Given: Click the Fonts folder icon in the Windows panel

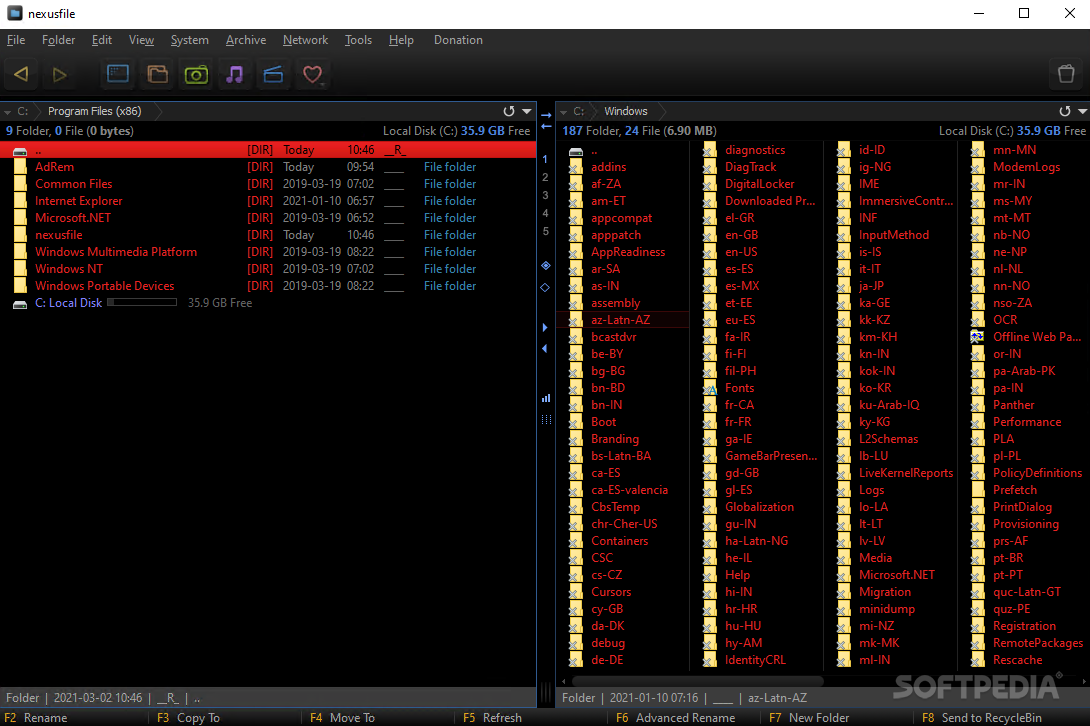Looking at the screenshot, I should [x=710, y=388].
